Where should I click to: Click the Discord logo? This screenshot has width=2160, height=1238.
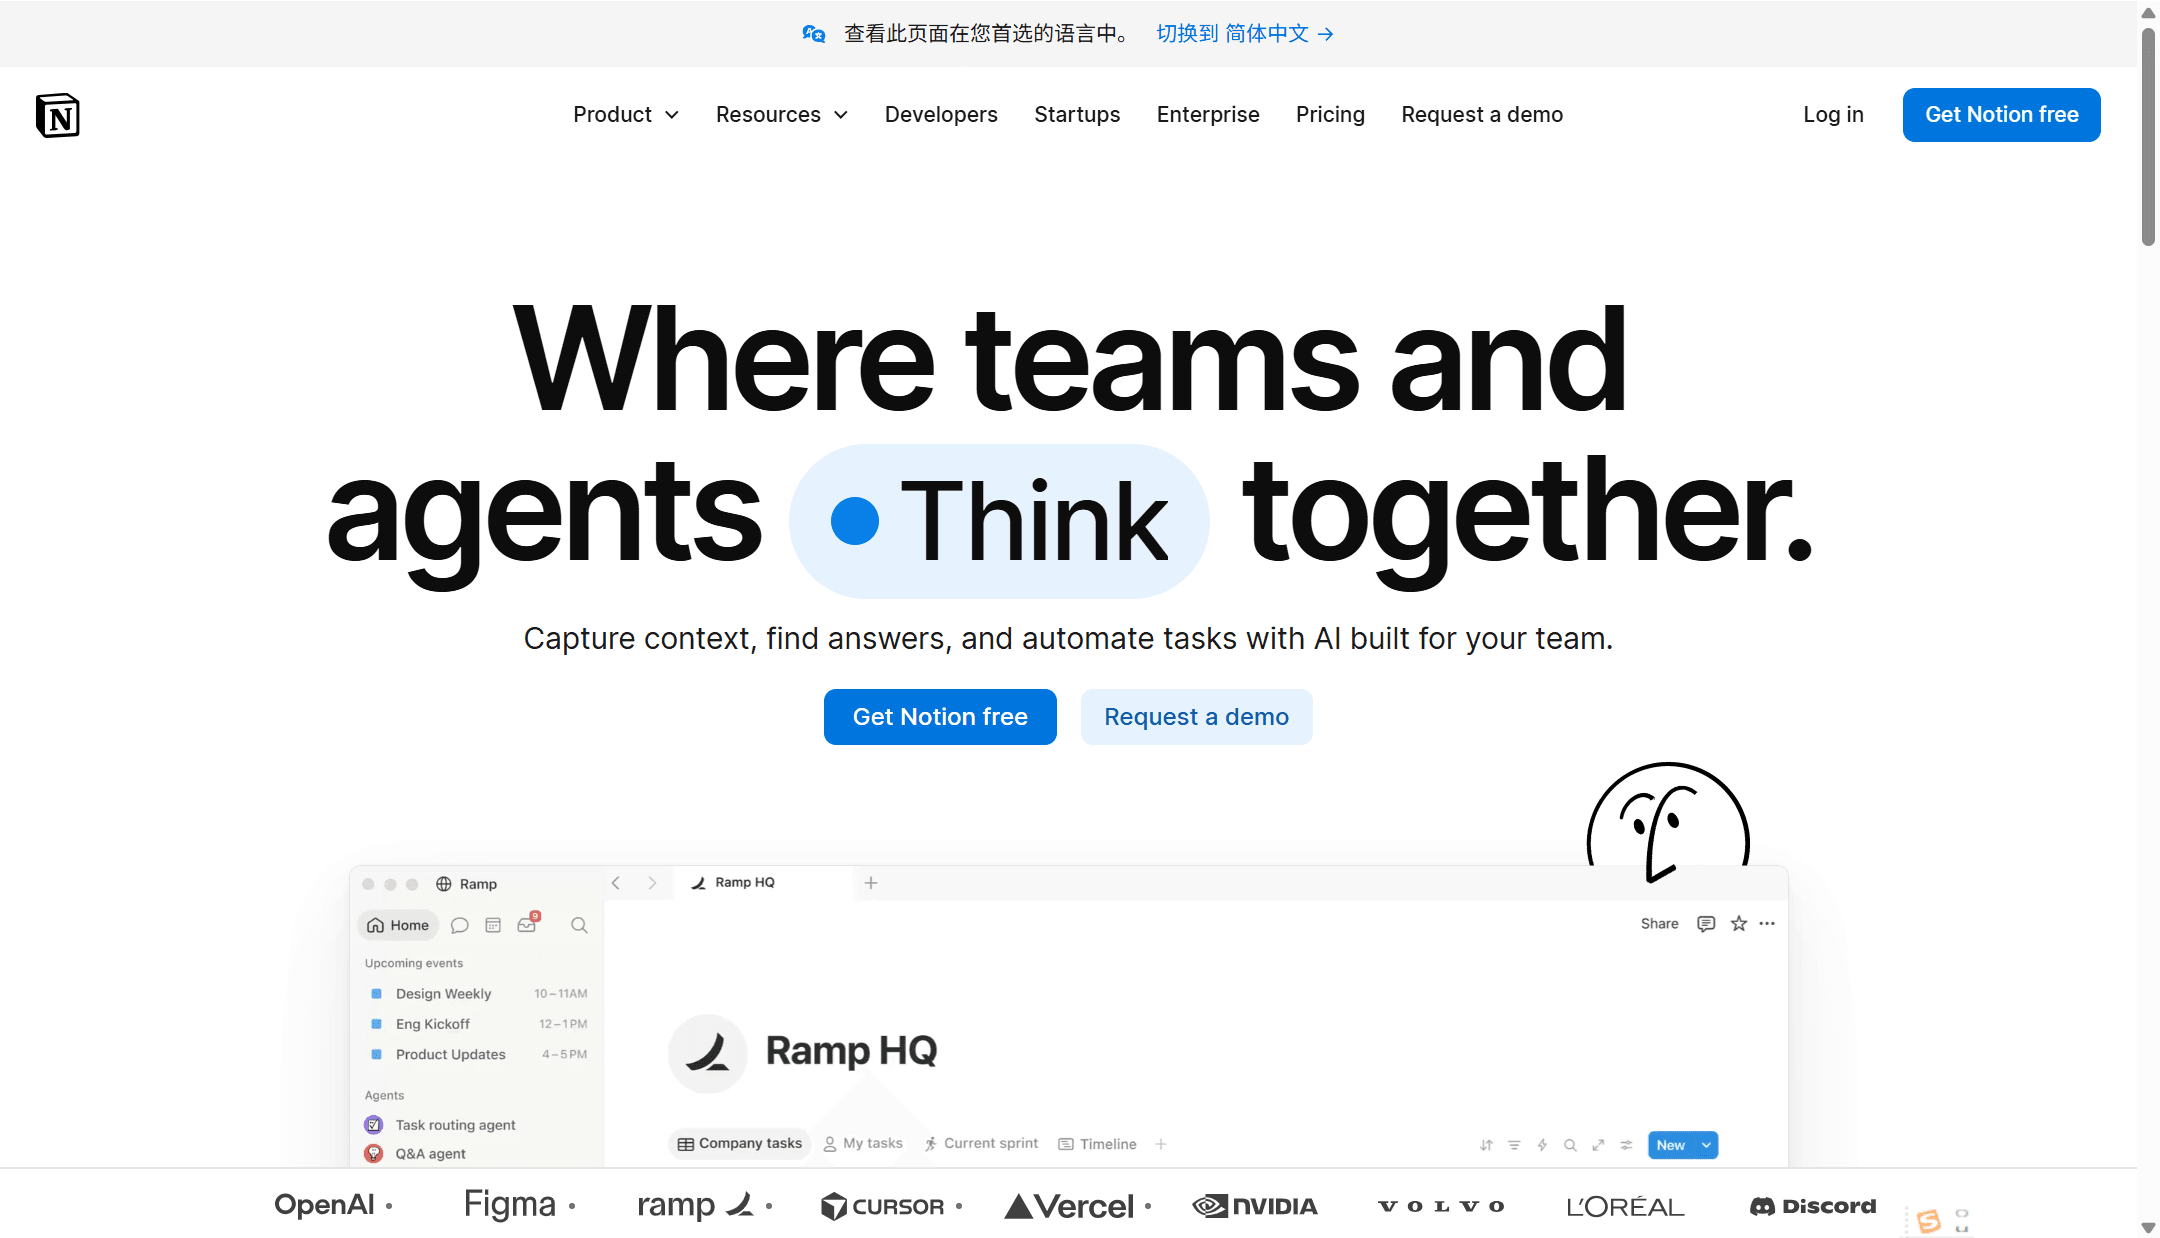coord(1813,1206)
